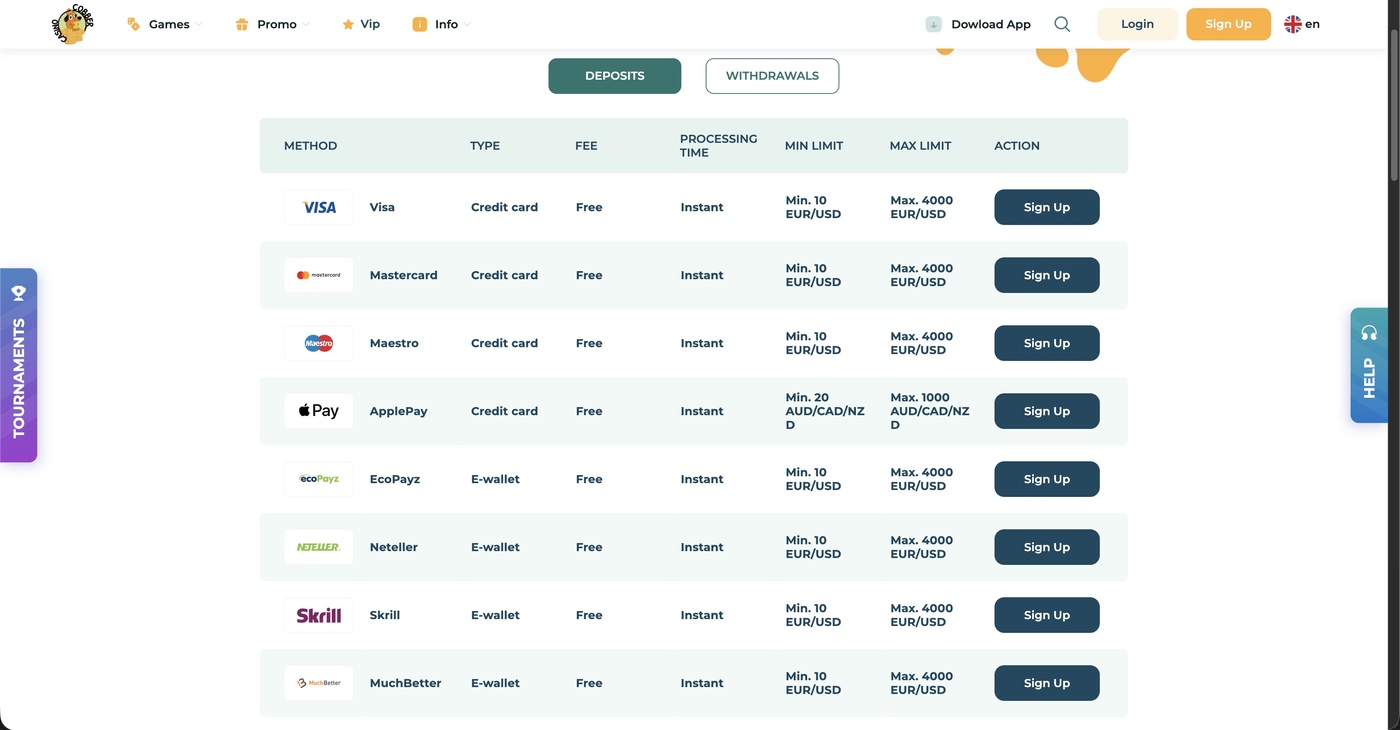The width and height of the screenshot is (1400, 730).
Task: Click the Promo gift icon
Action: 241,24
